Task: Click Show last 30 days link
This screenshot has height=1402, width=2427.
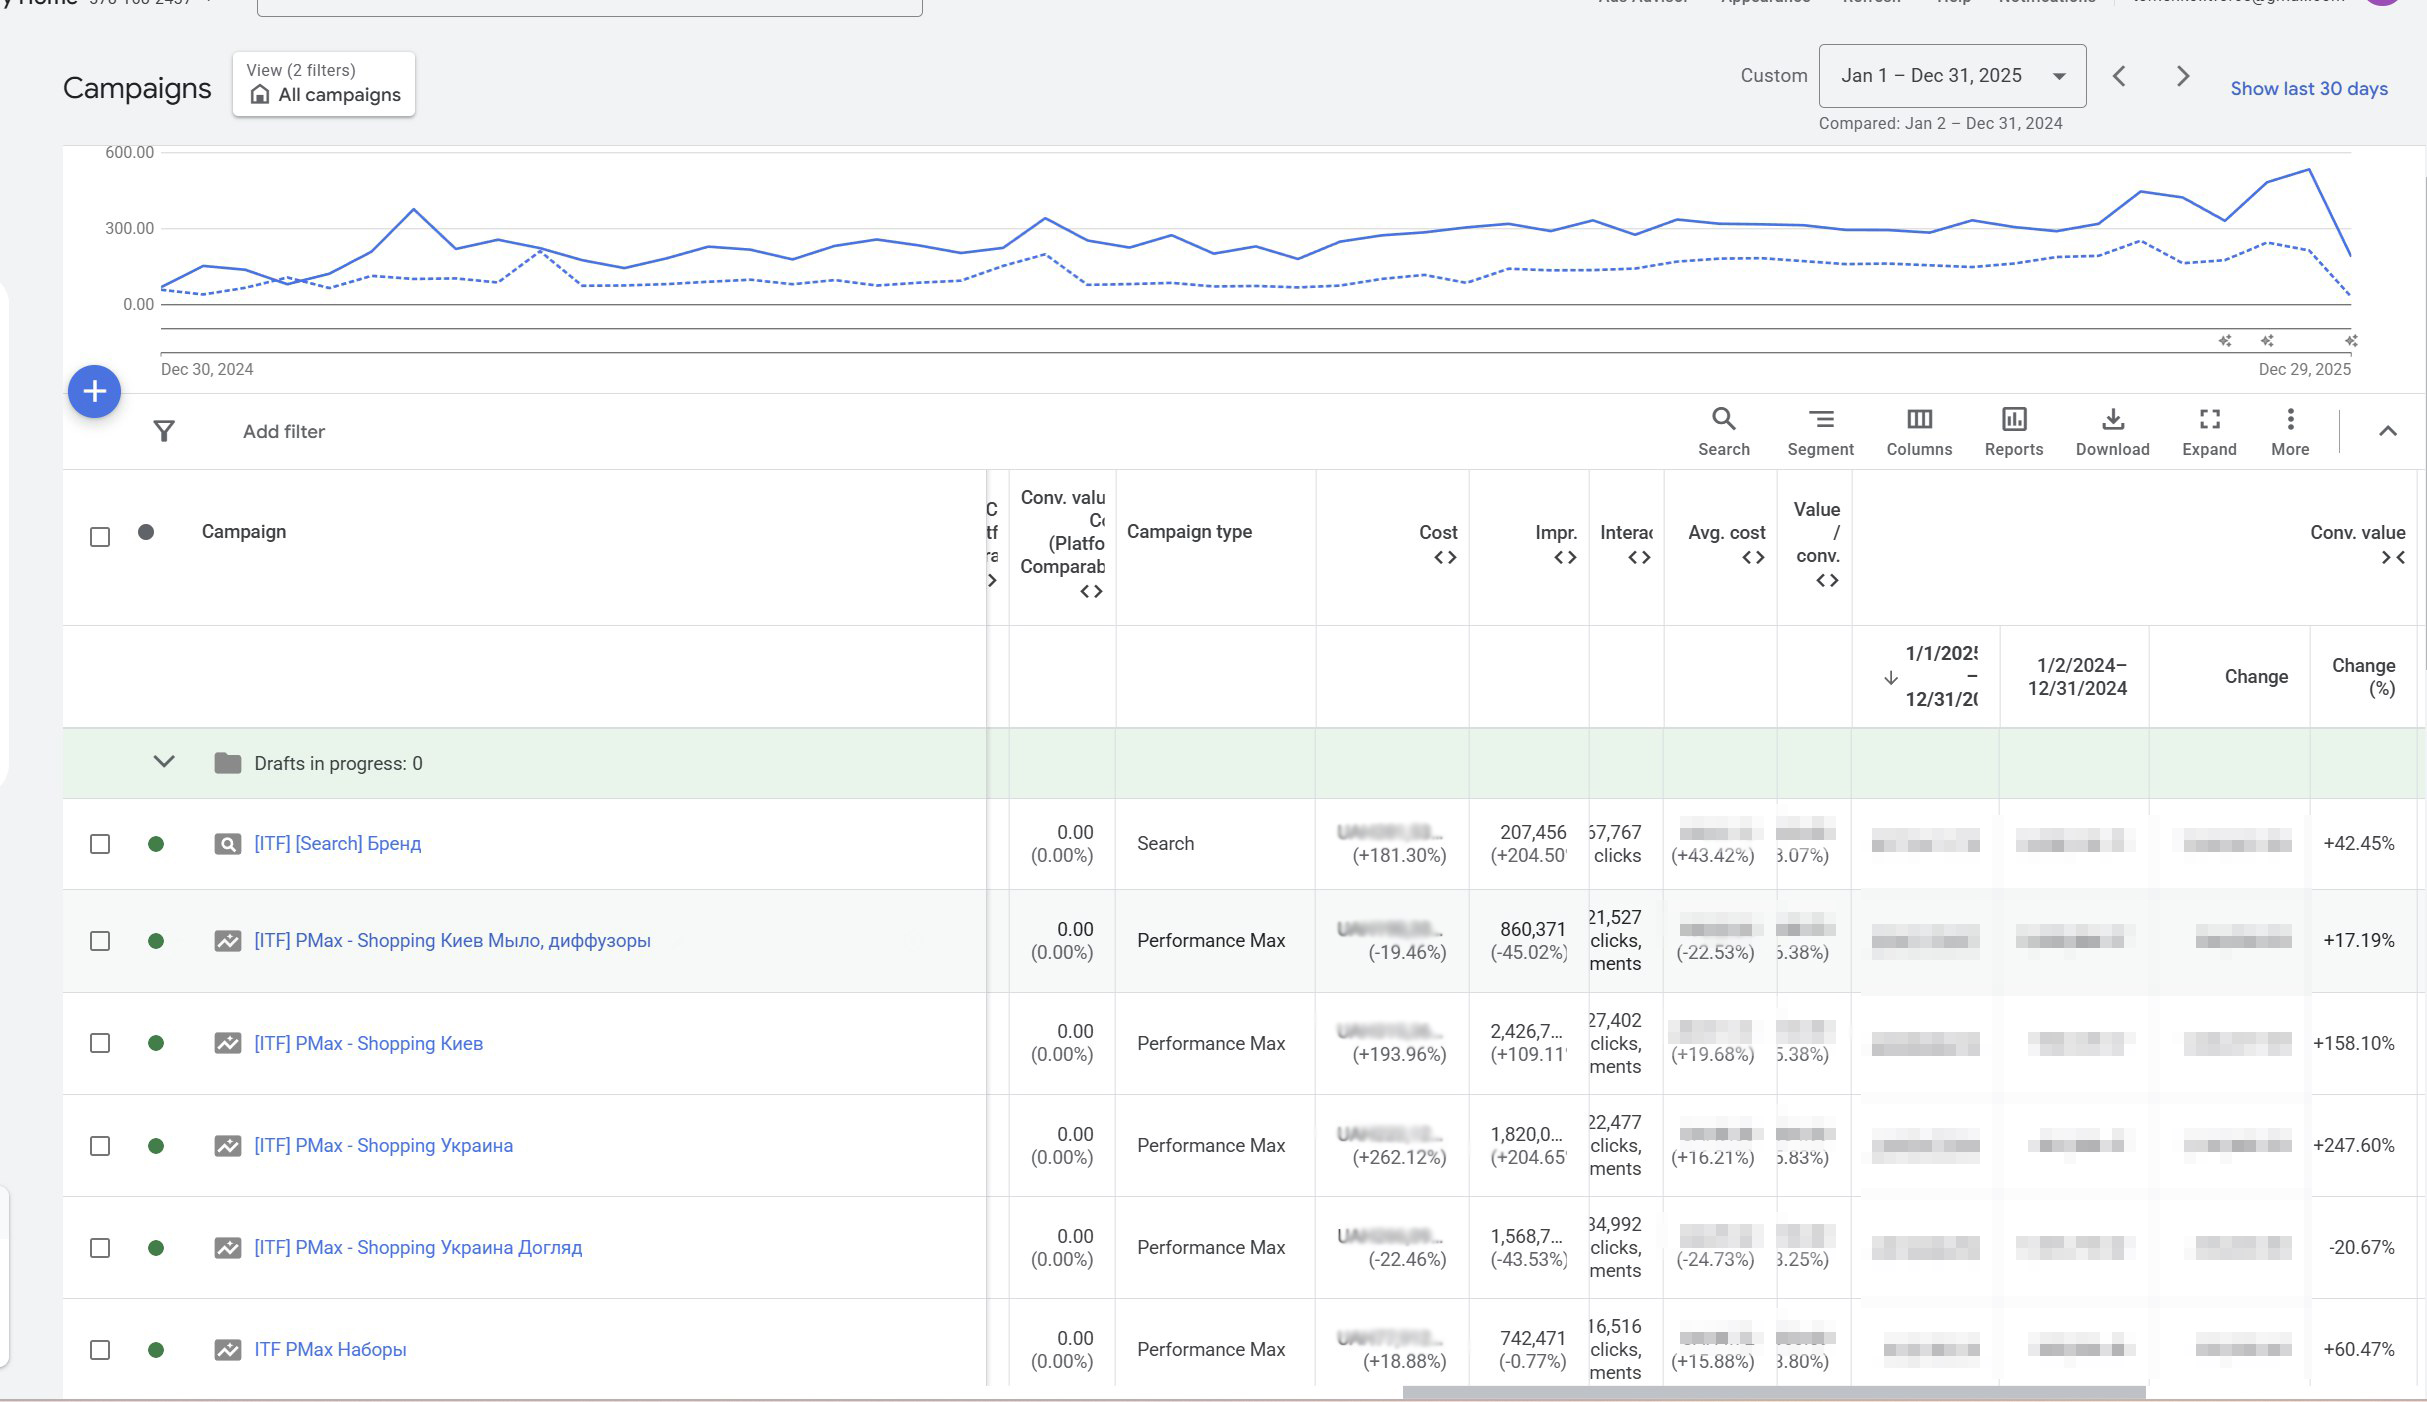Action: (x=2308, y=88)
